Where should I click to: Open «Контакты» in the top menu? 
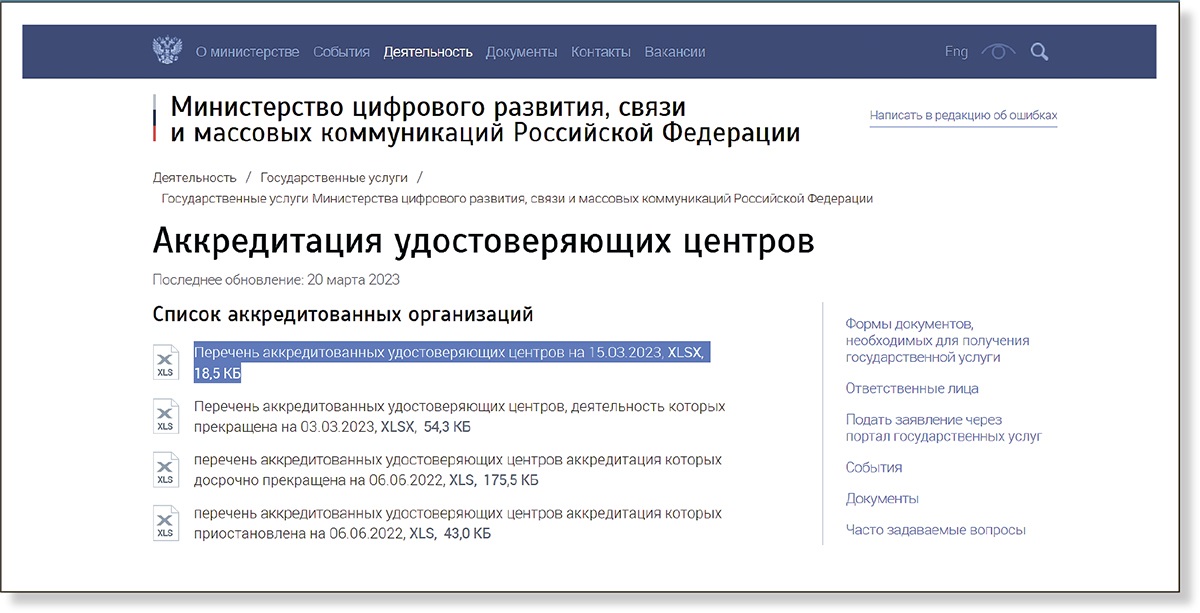(x=600, y=52)
